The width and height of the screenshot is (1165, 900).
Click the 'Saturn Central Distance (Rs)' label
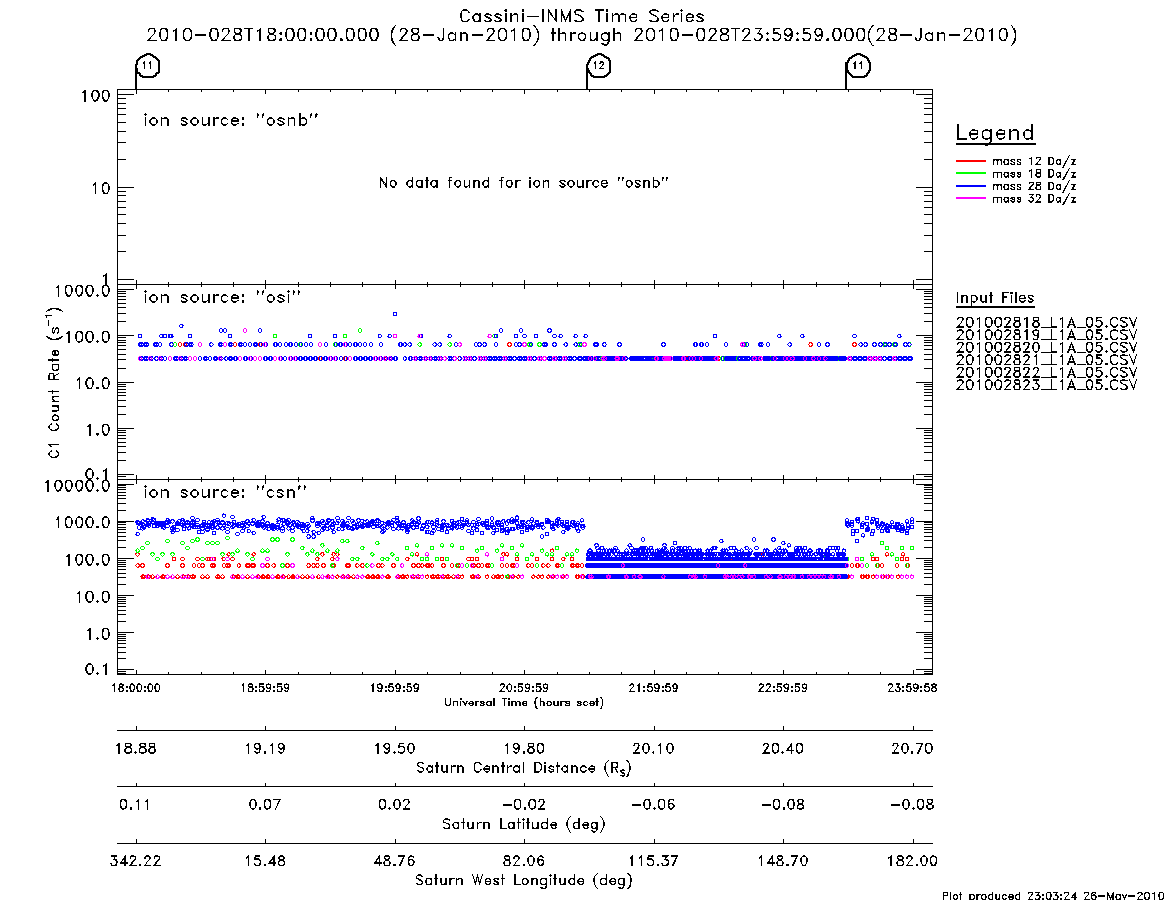click(524, 768)
